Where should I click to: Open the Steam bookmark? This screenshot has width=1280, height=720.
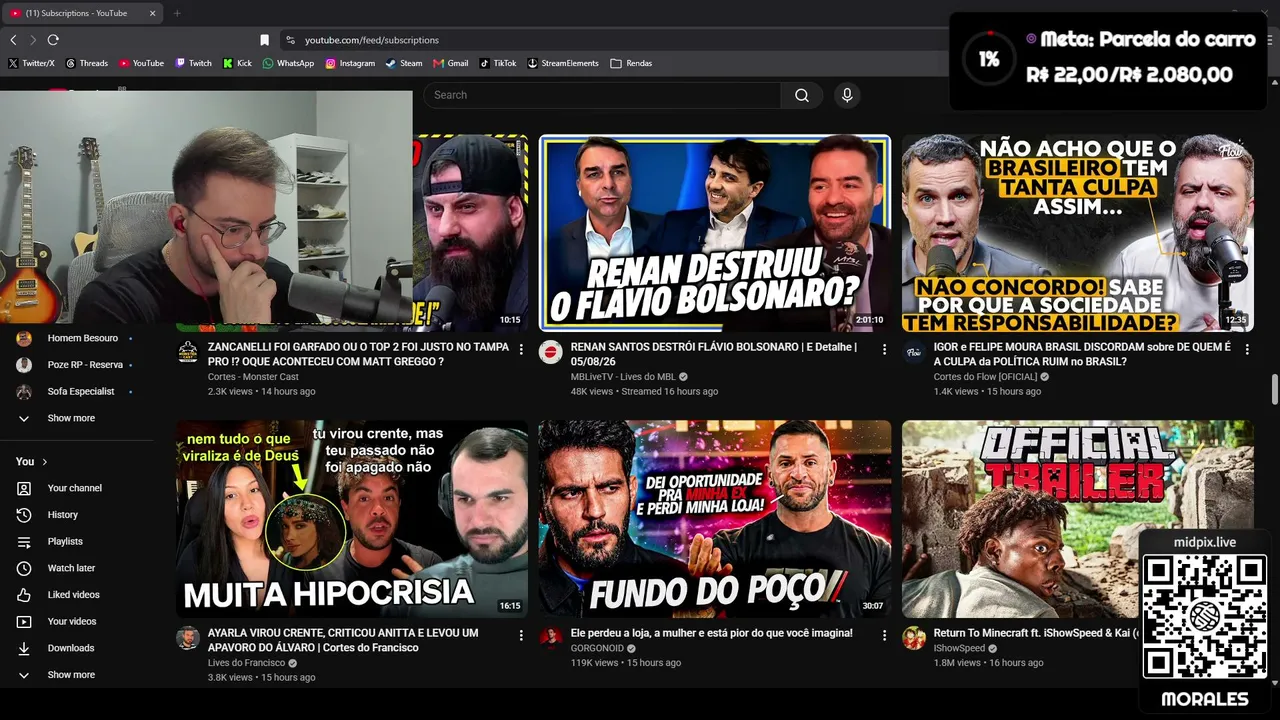[x=404, y=63]
